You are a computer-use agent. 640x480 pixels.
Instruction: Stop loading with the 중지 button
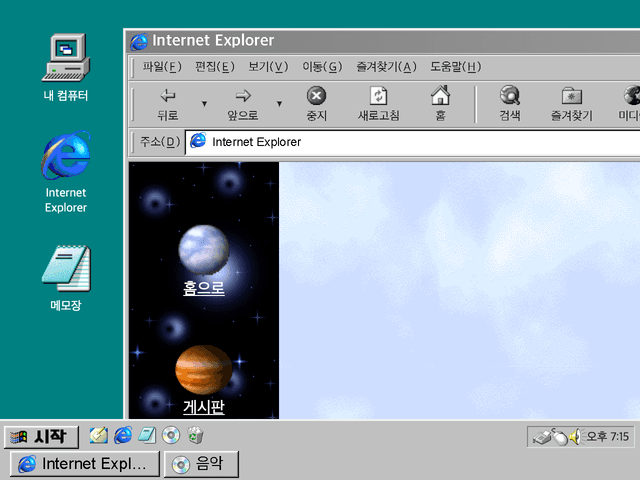[316, 103]
